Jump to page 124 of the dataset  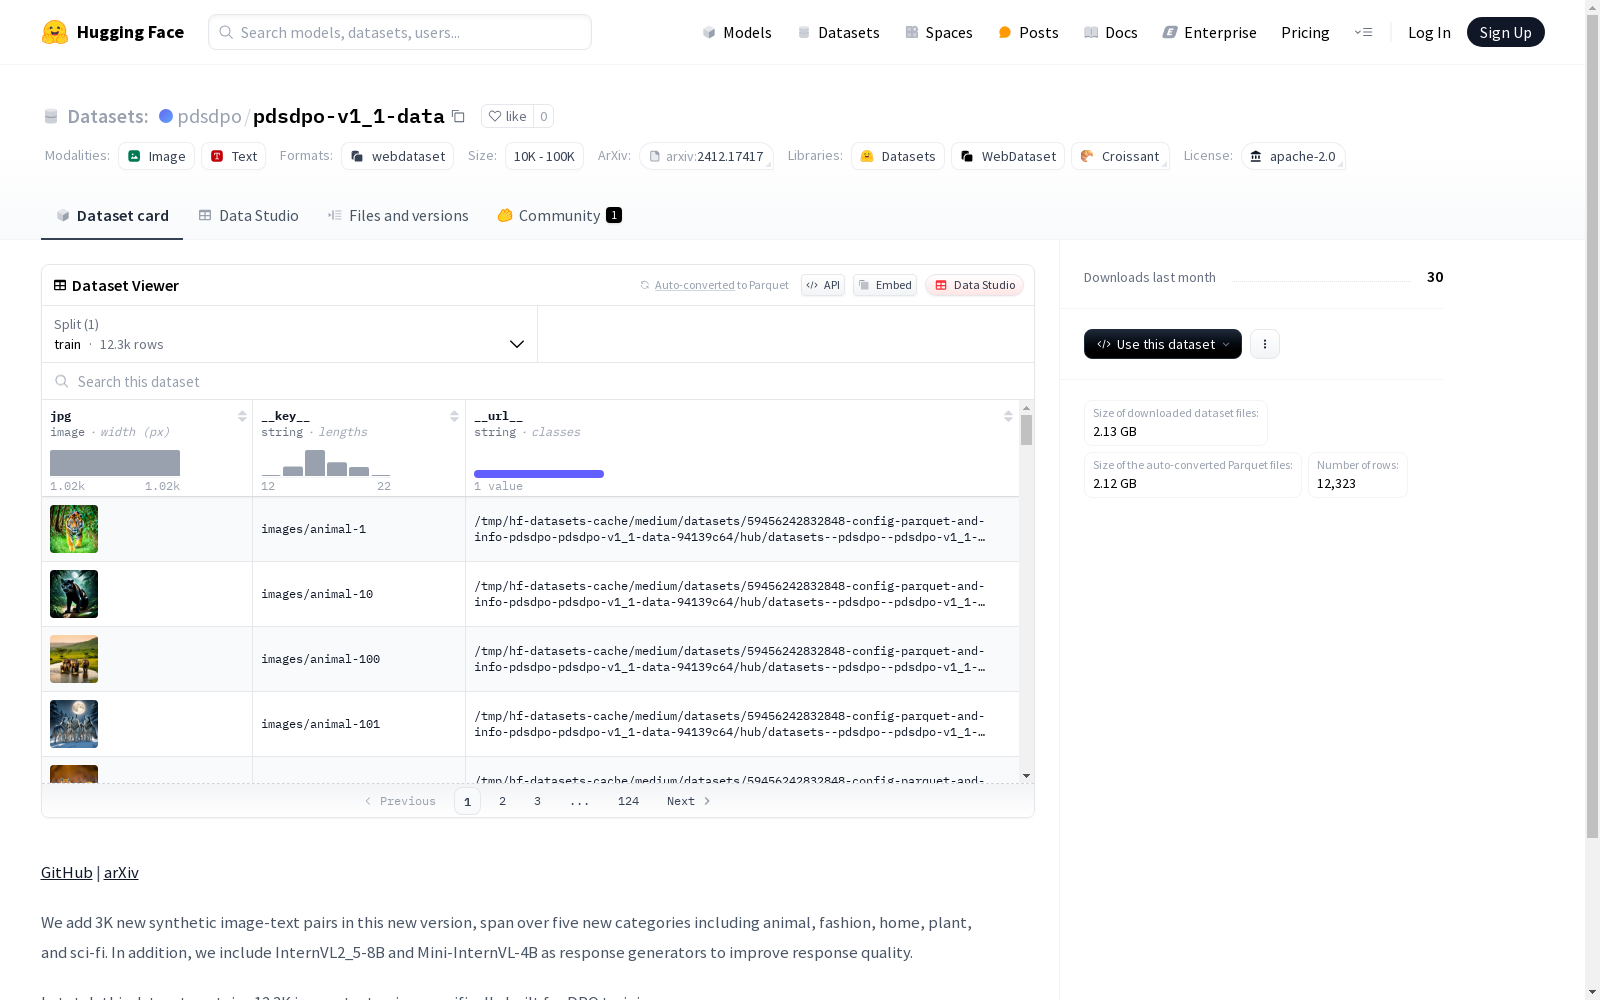tap(628, 801)
